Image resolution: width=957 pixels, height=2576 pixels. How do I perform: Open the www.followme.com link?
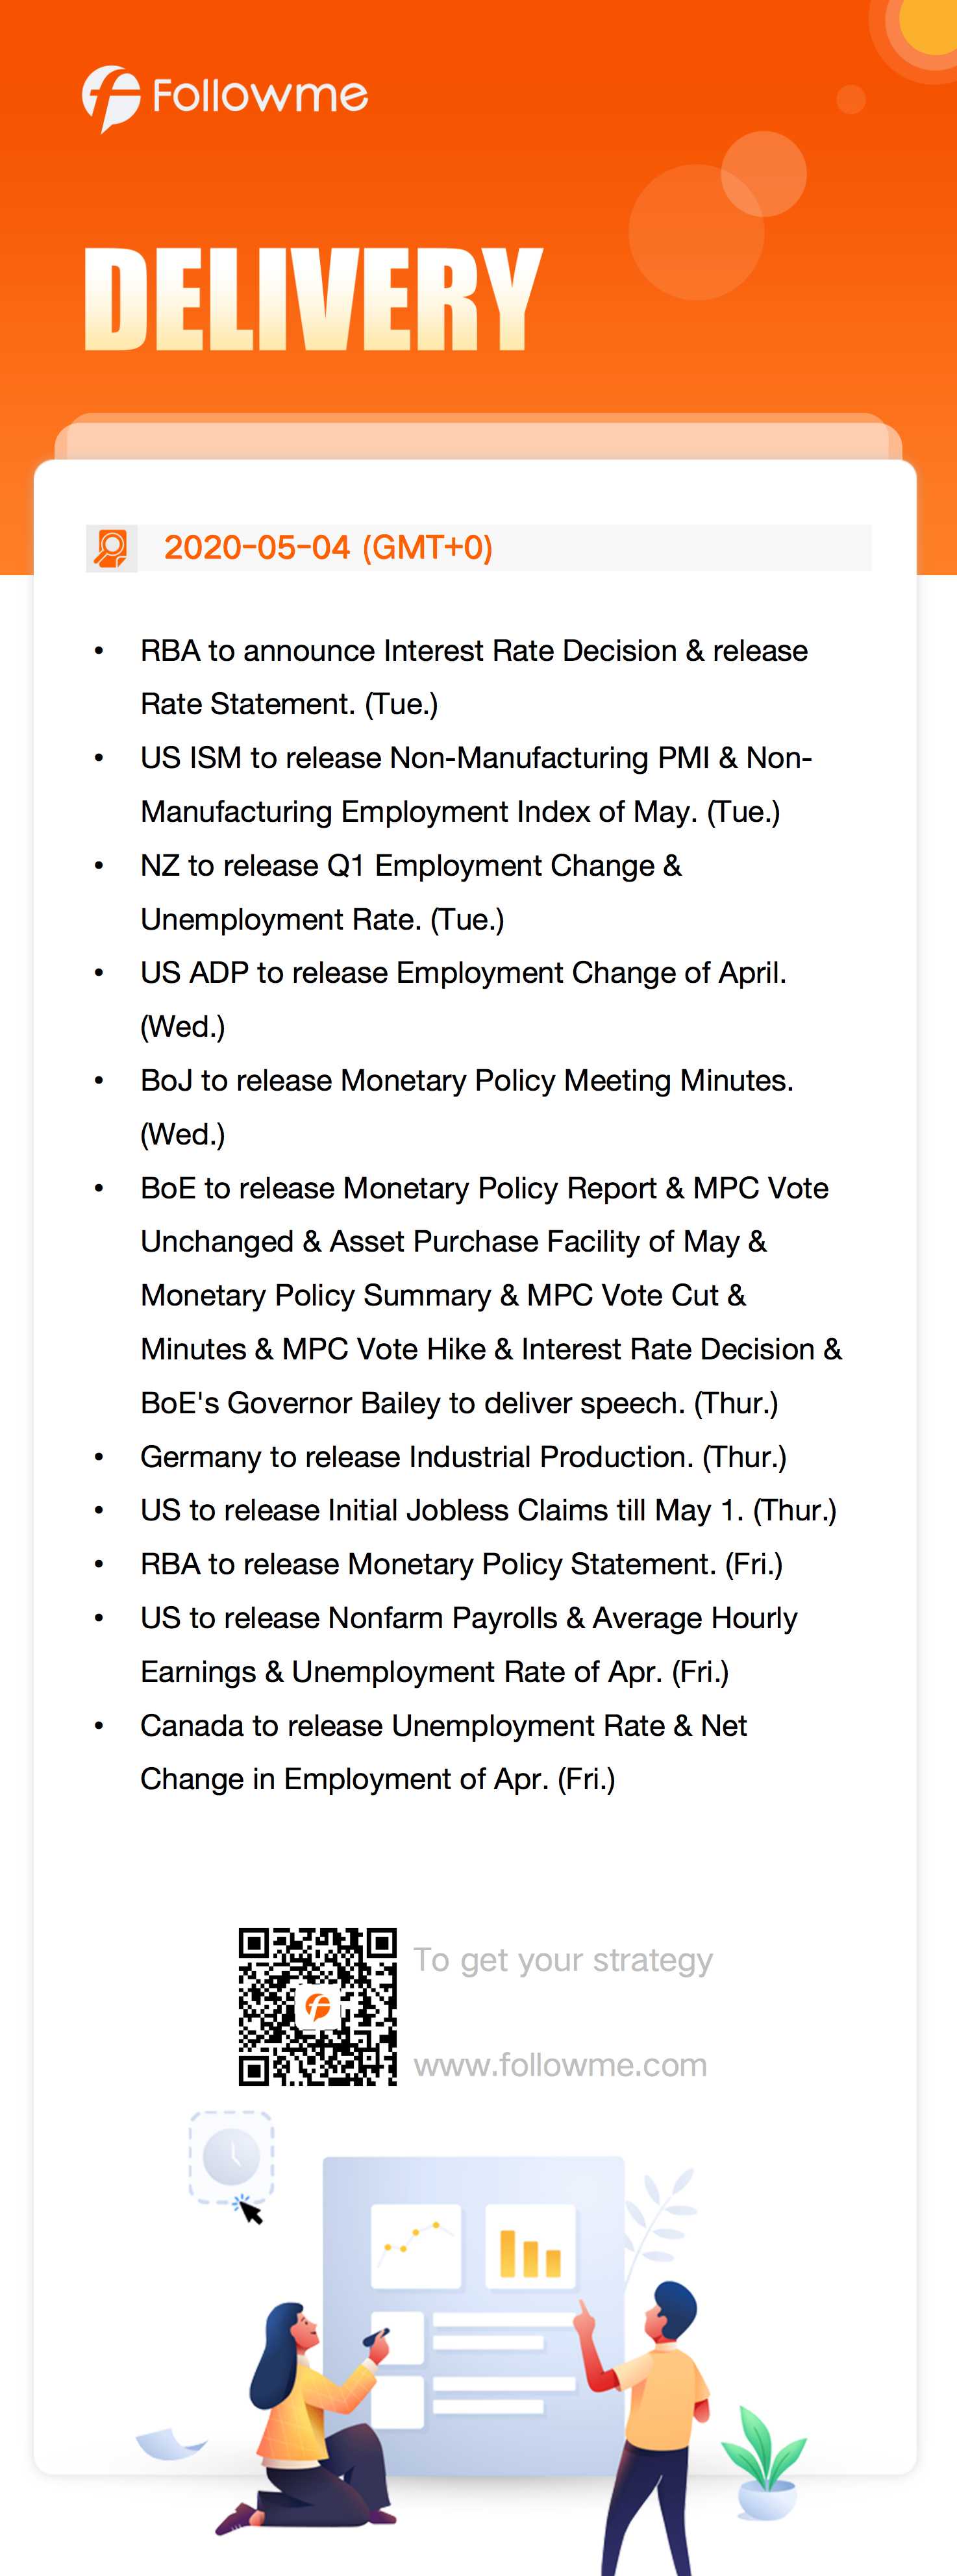click(x=560, y=2065)
